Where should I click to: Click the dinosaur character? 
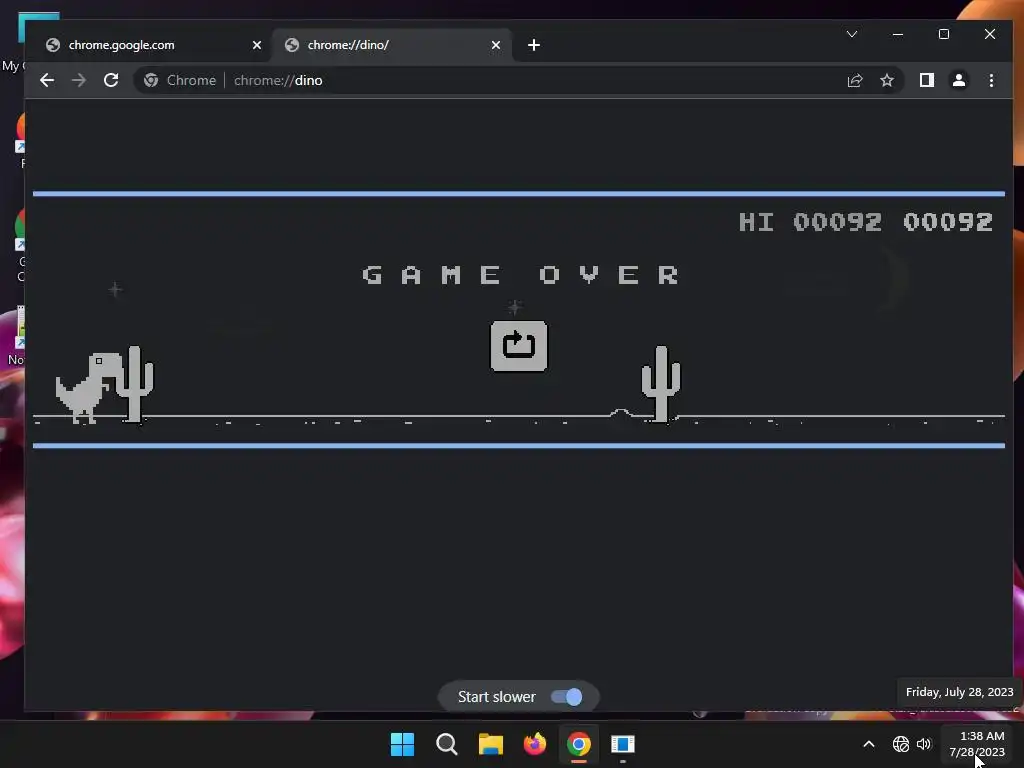tap(89, 388)
